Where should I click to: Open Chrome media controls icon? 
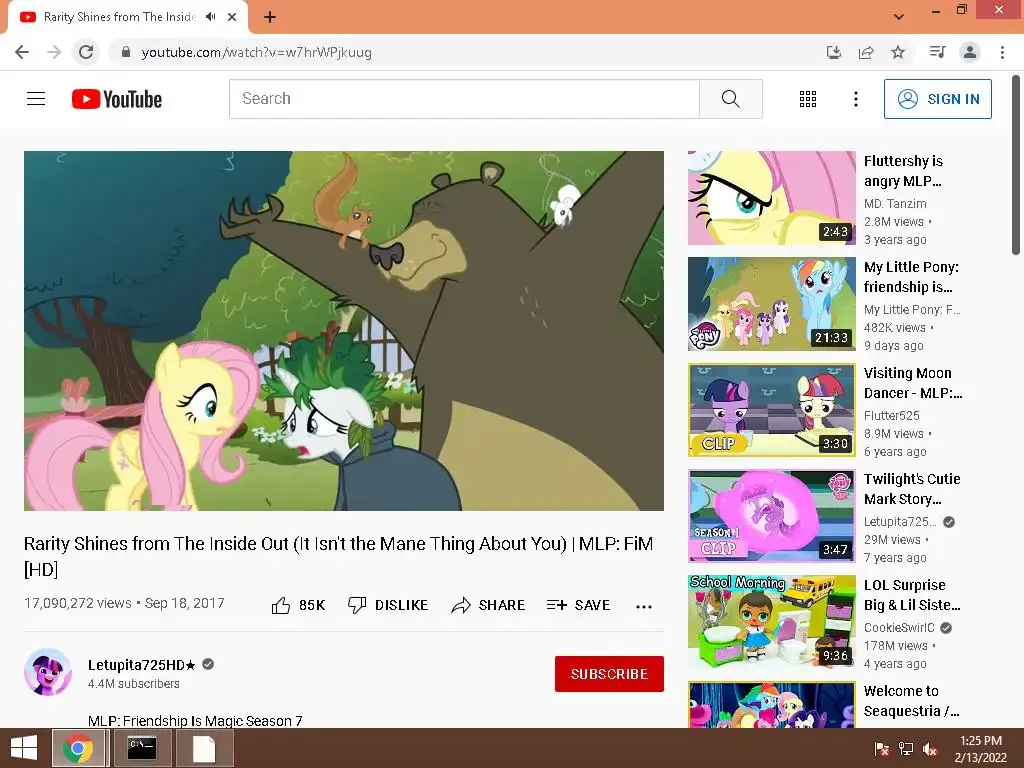[937, 52]
